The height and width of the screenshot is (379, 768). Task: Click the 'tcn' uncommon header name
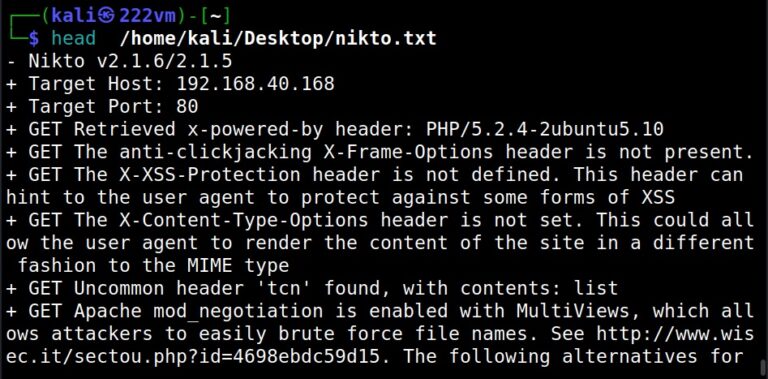click(x=284, y=288)
